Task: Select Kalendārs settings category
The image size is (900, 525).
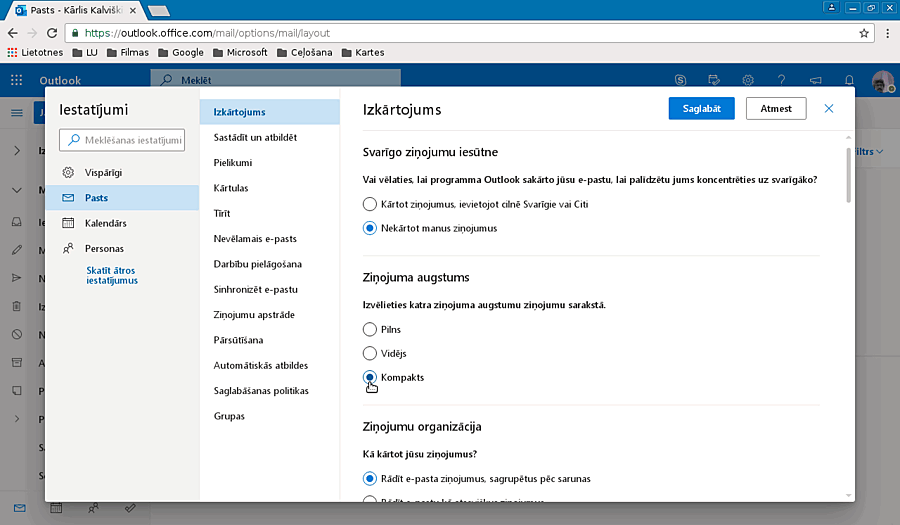Action: pyautogui.click(x=122, y=223)
